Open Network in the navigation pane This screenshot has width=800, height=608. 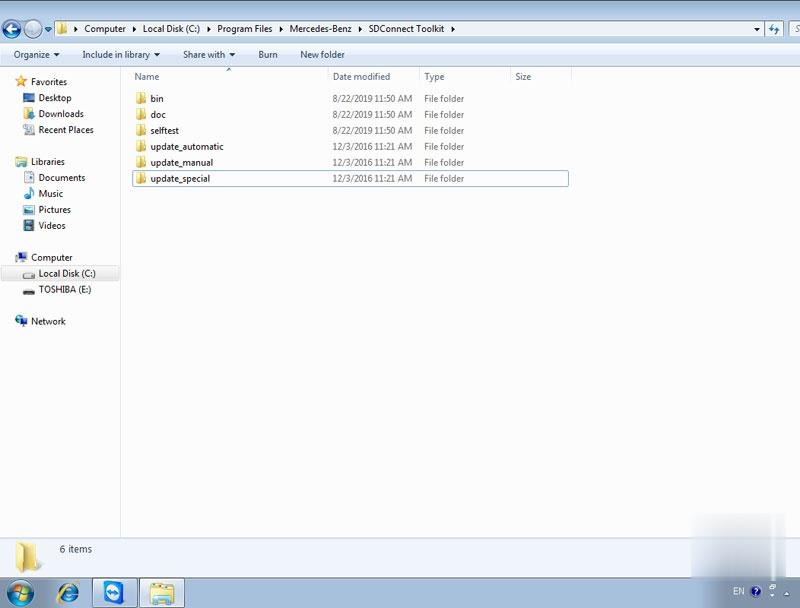pos(48,322)
